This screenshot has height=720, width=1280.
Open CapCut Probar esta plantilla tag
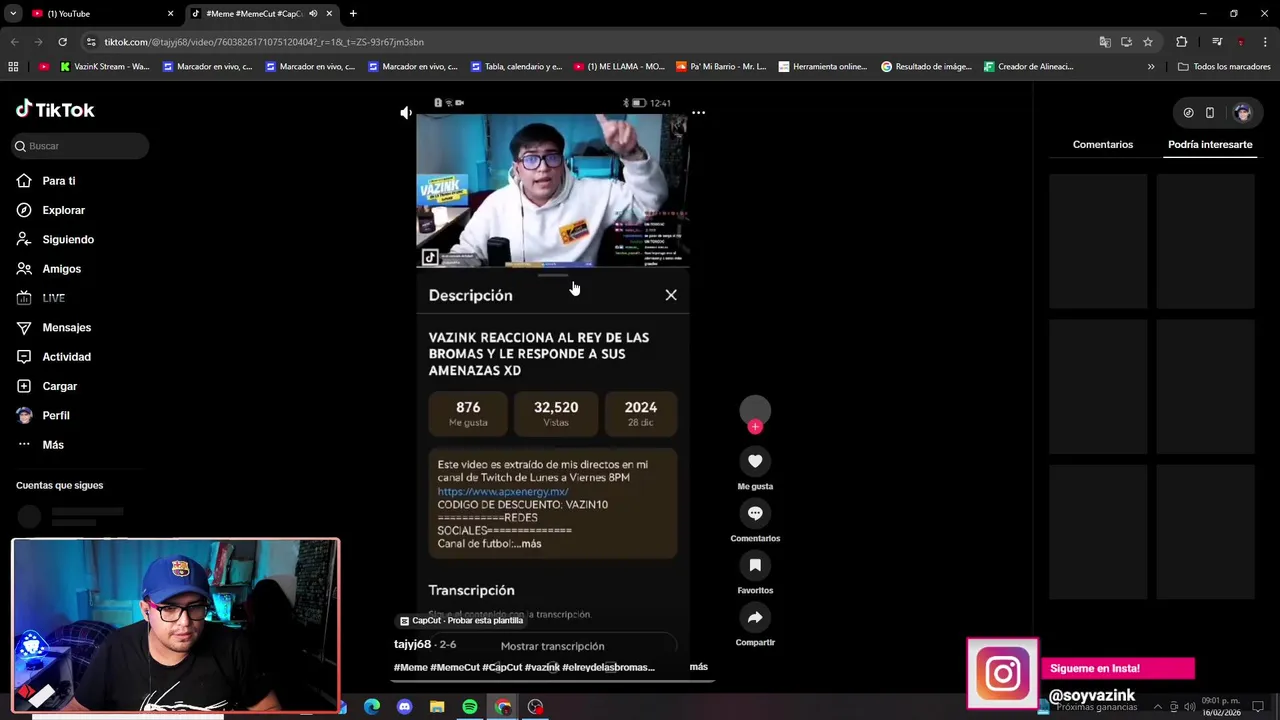click(x=461, y=620)
